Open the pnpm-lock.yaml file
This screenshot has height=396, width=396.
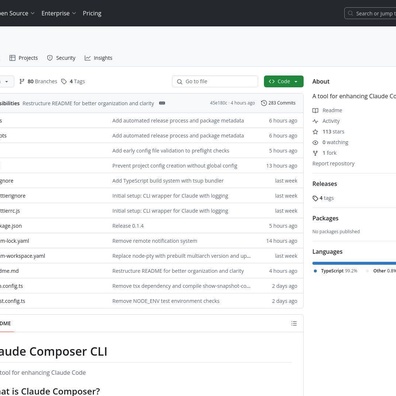coord(14,241)
